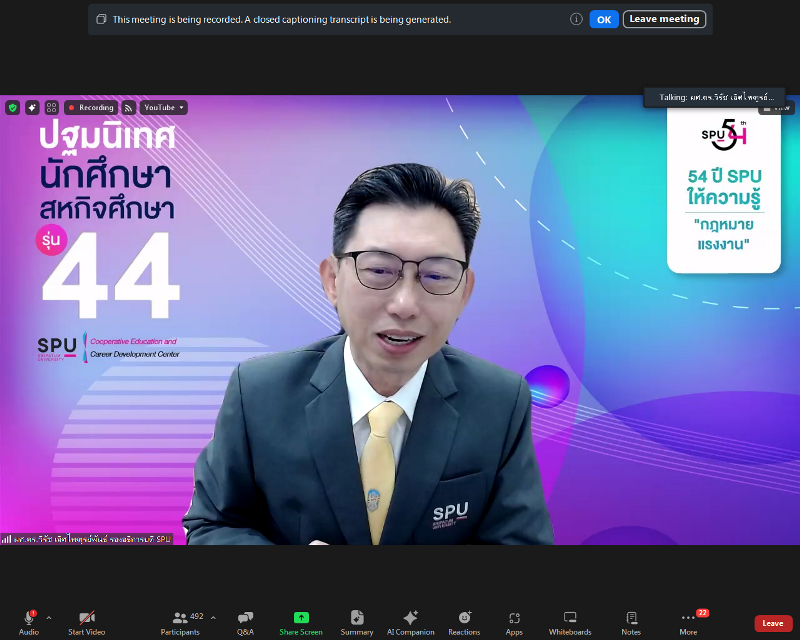The image size is (800, 640).
Task: Click the green encryption shield icon
Action: coord(13,108)
